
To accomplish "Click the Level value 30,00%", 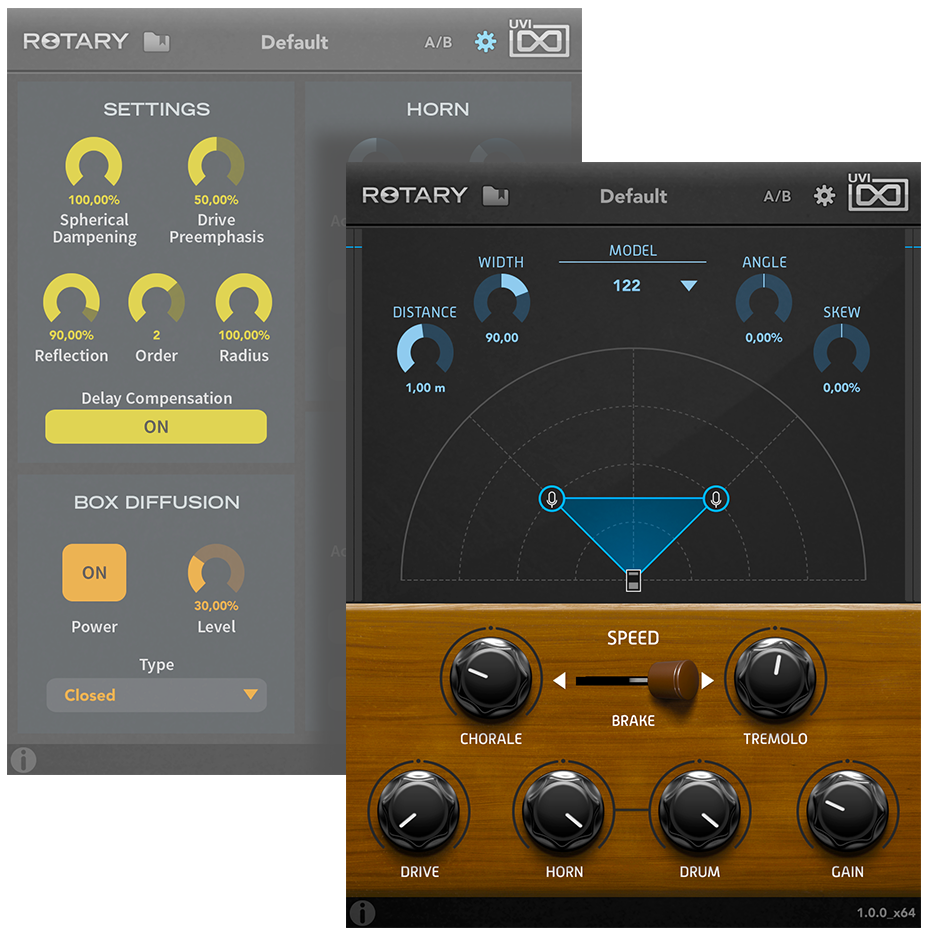I will pyautogui.click(x=216, y=605).
